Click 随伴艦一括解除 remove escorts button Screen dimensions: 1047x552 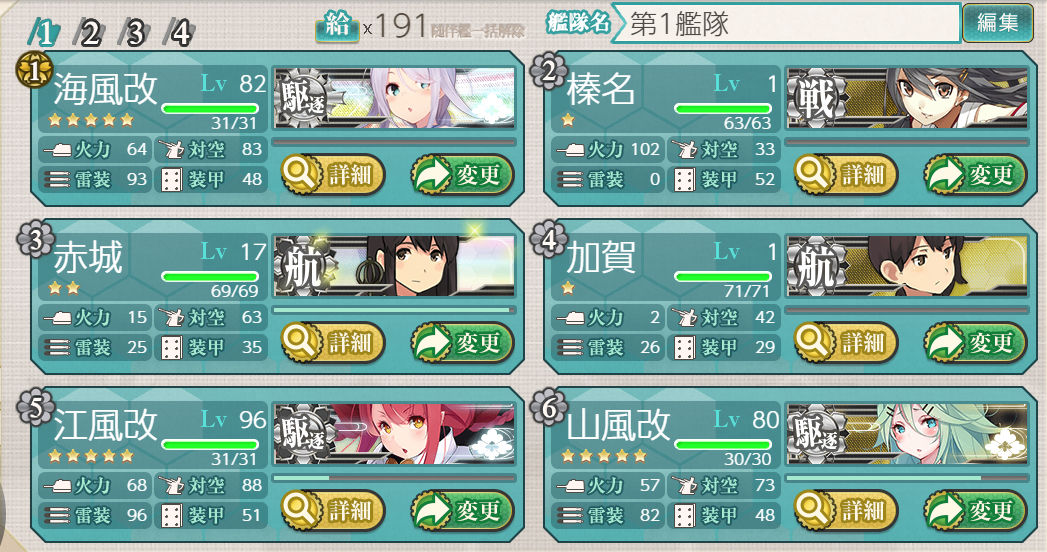tap(477, 31)
